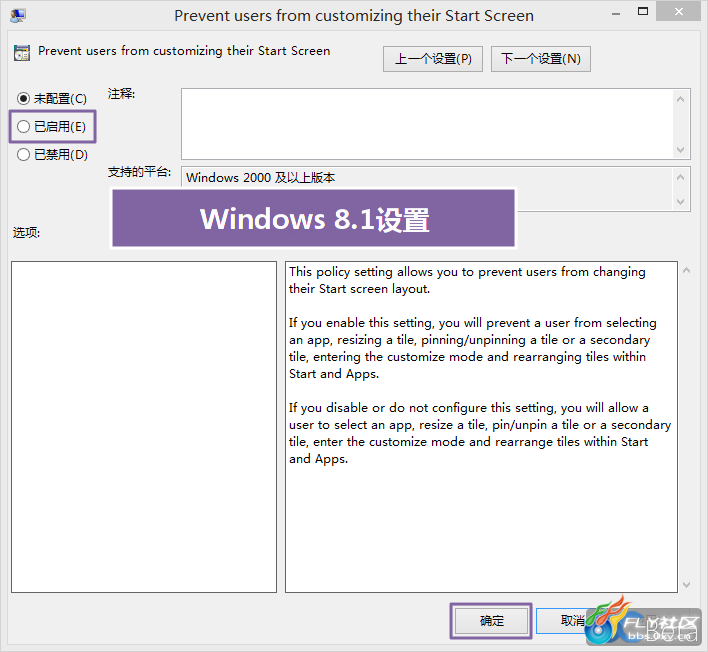This screenshot has width=708, height=652.
Task: Go to next setting 下一个设置(N)
Action: tap(540, 59)
